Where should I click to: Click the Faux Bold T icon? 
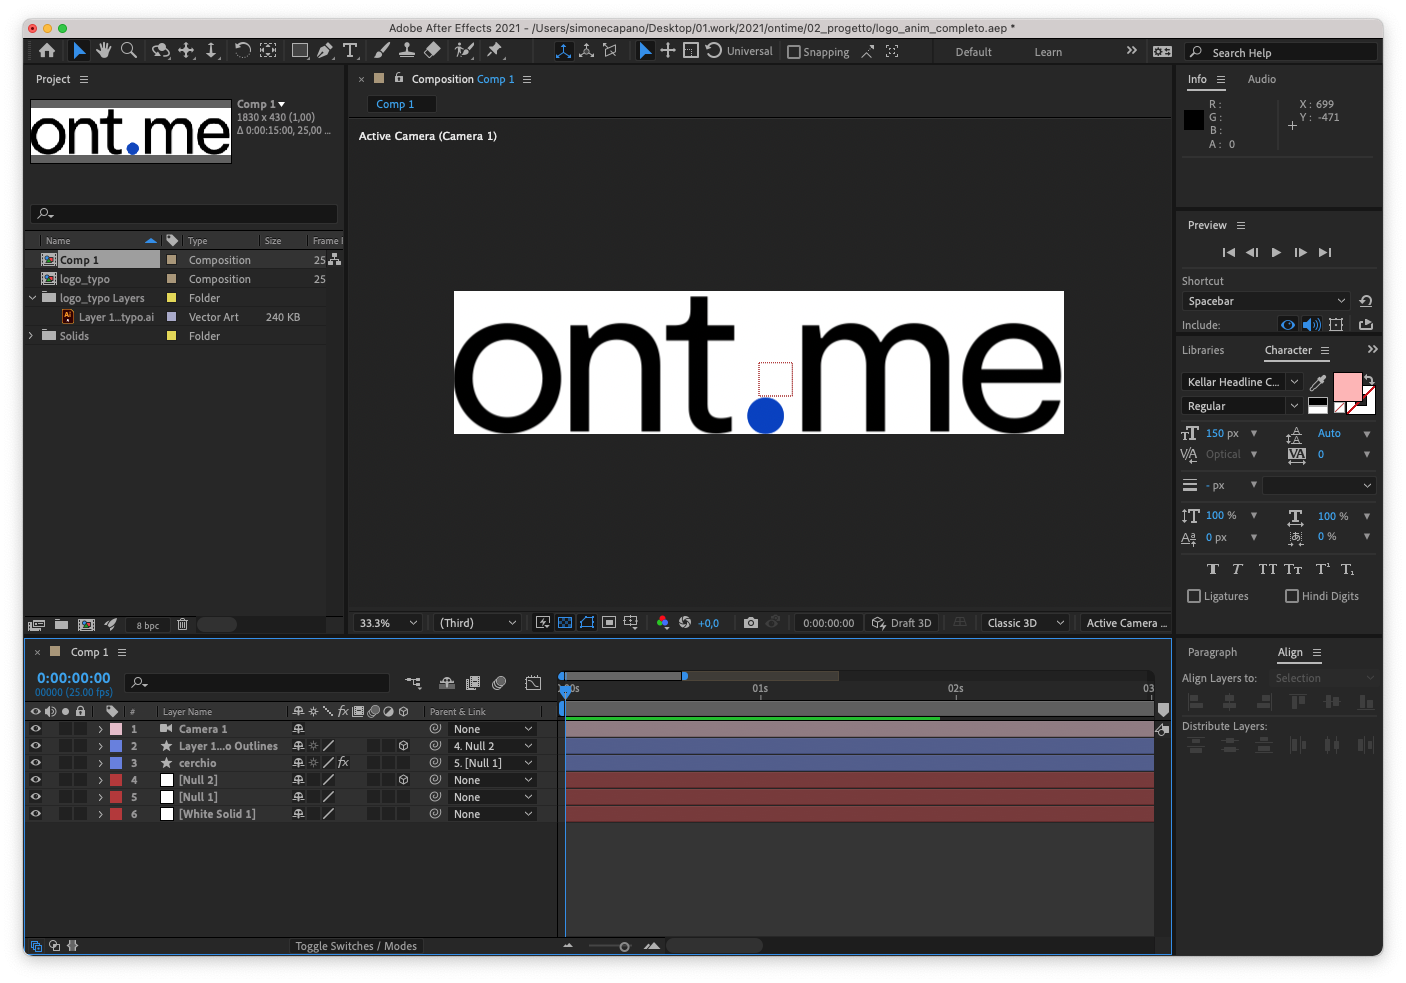(x=1213, y=569)
